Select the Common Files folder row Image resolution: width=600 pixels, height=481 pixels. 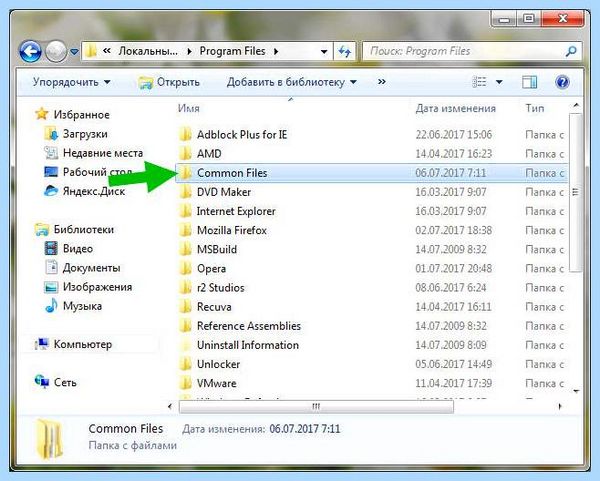(x=371, y=173)
